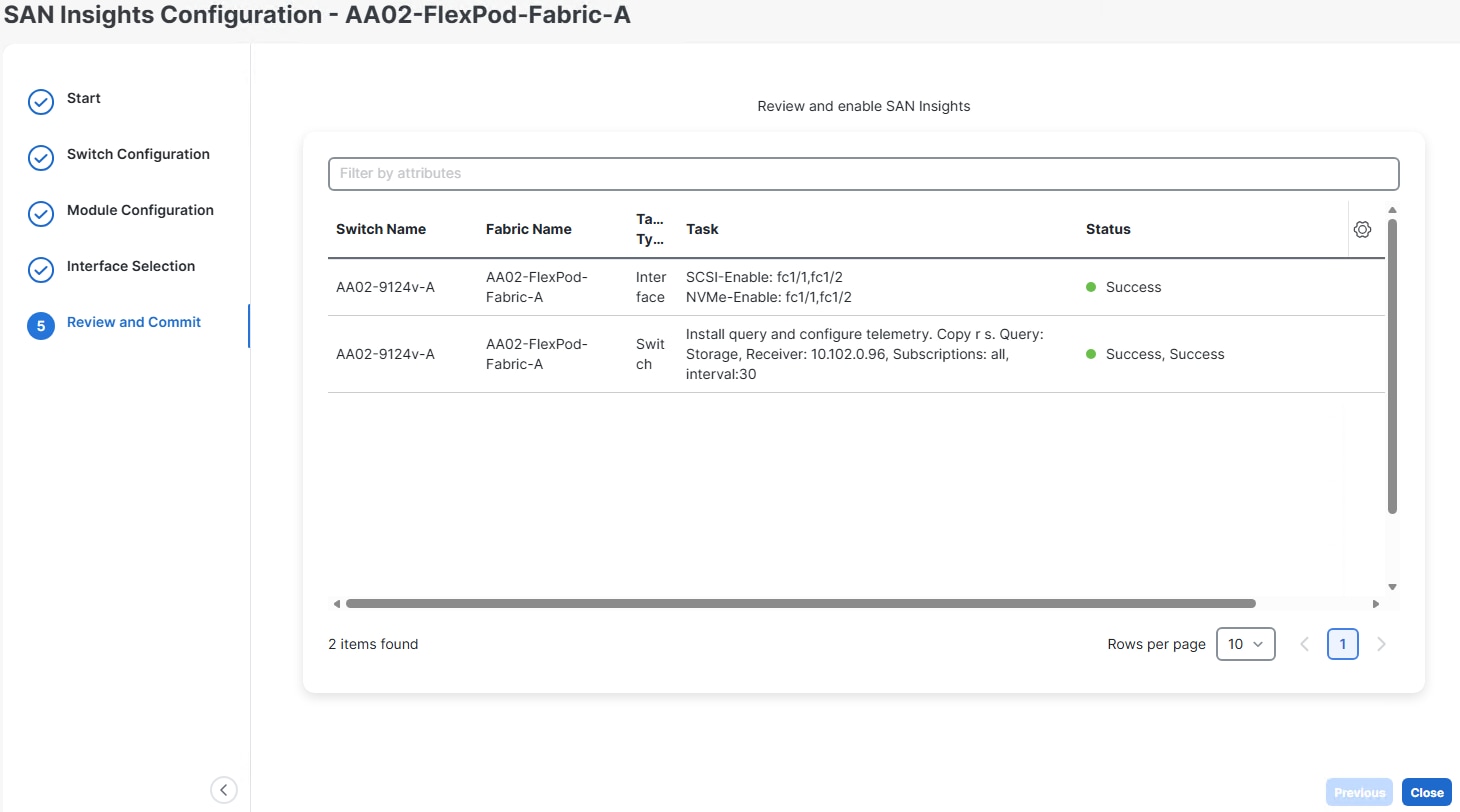Sort by the Task Type column header
Screen dimensions: 1460x812
tap(651, 229)
